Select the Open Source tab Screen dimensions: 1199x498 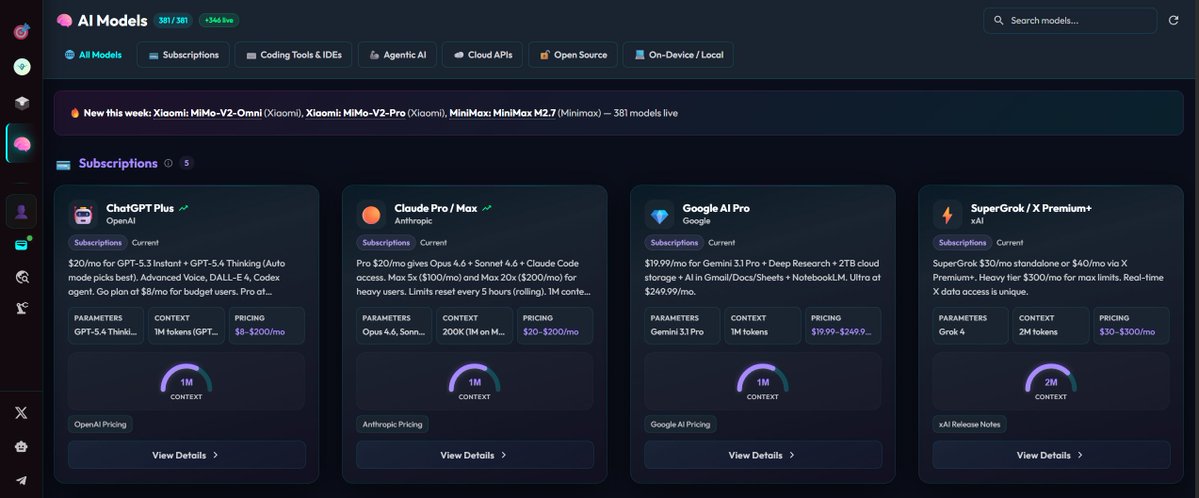click(x=573, y=55)
